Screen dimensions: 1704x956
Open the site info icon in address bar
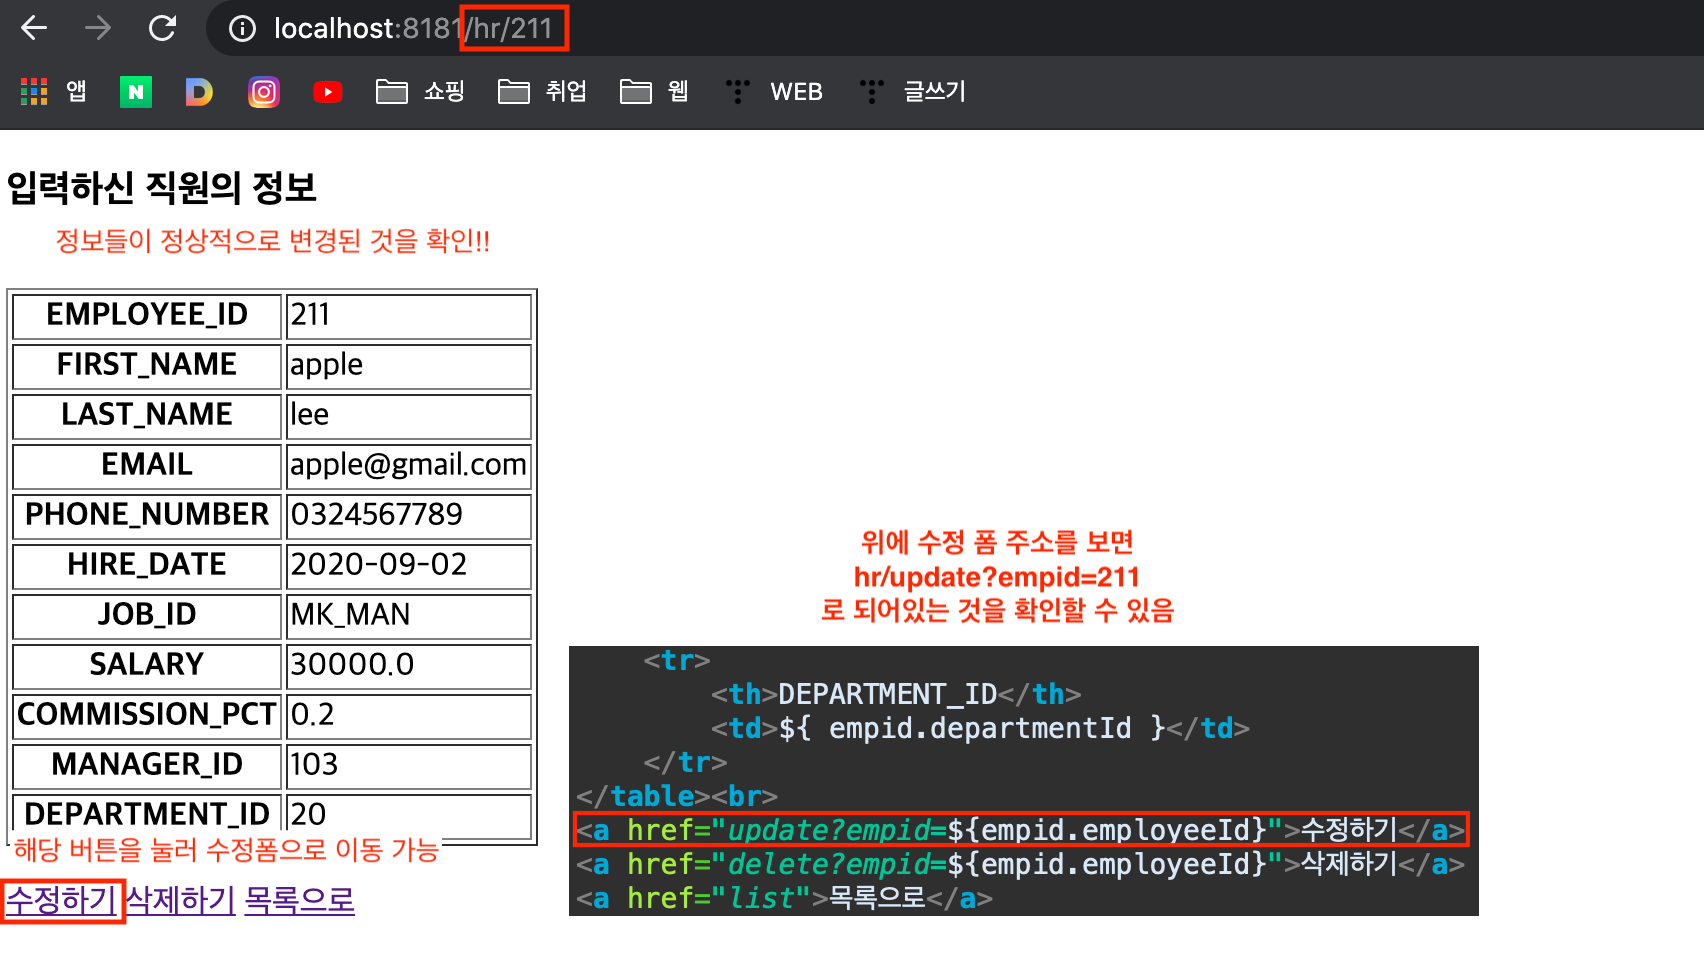point(242,28)
